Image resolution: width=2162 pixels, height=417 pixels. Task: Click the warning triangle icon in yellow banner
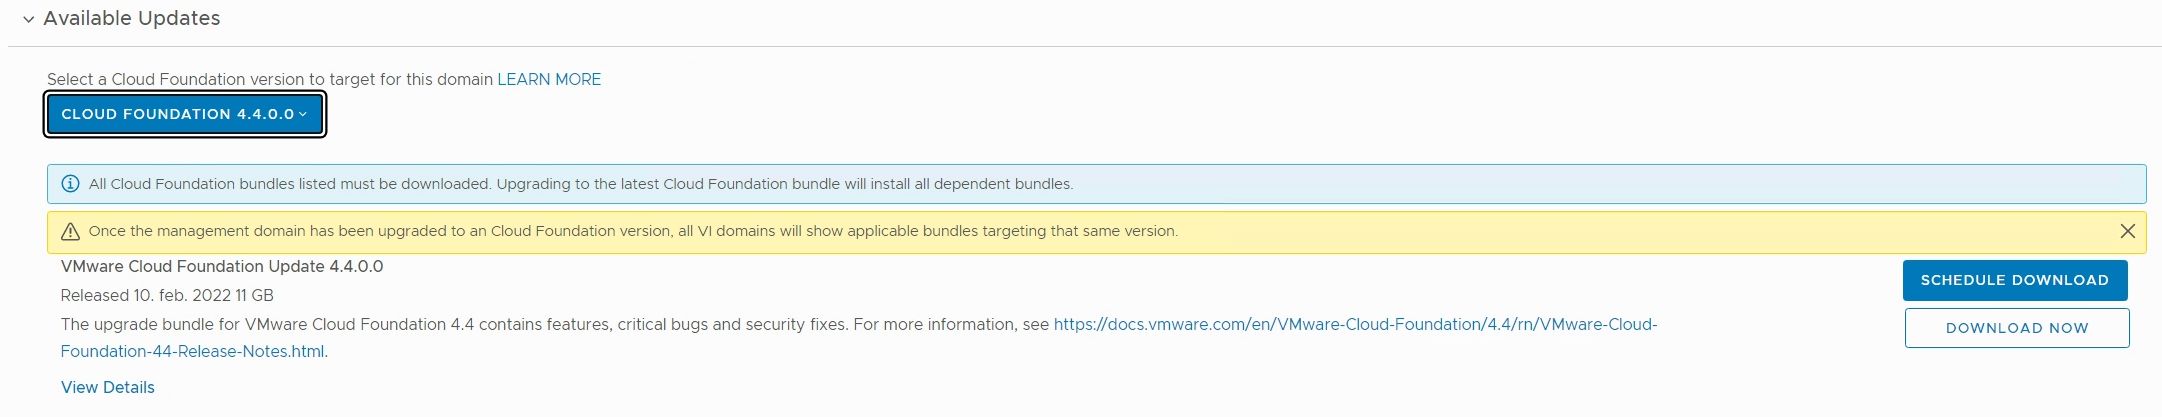click(70, 232)
